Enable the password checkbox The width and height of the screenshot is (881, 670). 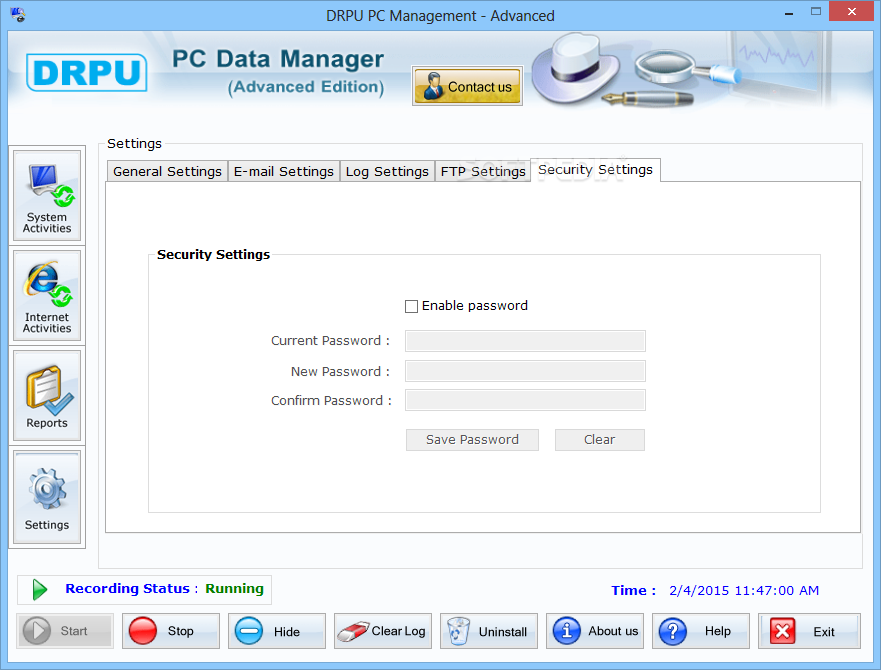(411, 306)
